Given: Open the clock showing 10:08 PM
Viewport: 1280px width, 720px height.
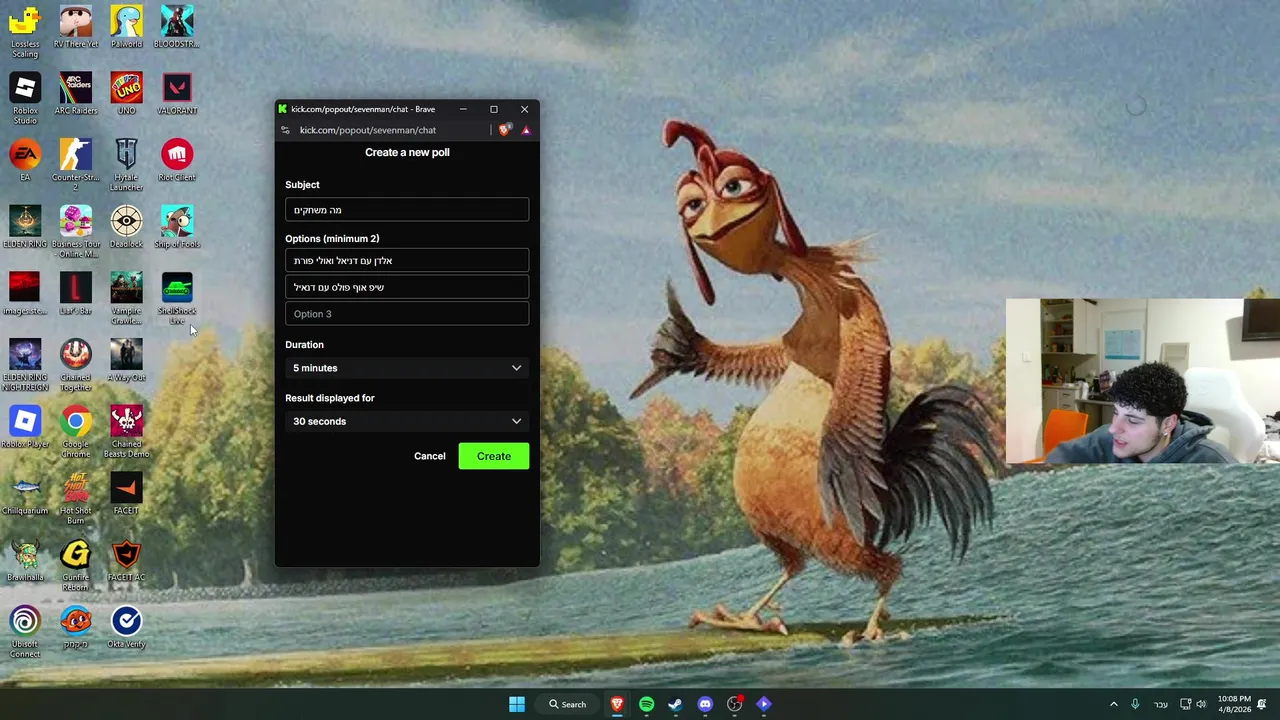Looking at the screenshot, I should click(x=1234, y=704).
